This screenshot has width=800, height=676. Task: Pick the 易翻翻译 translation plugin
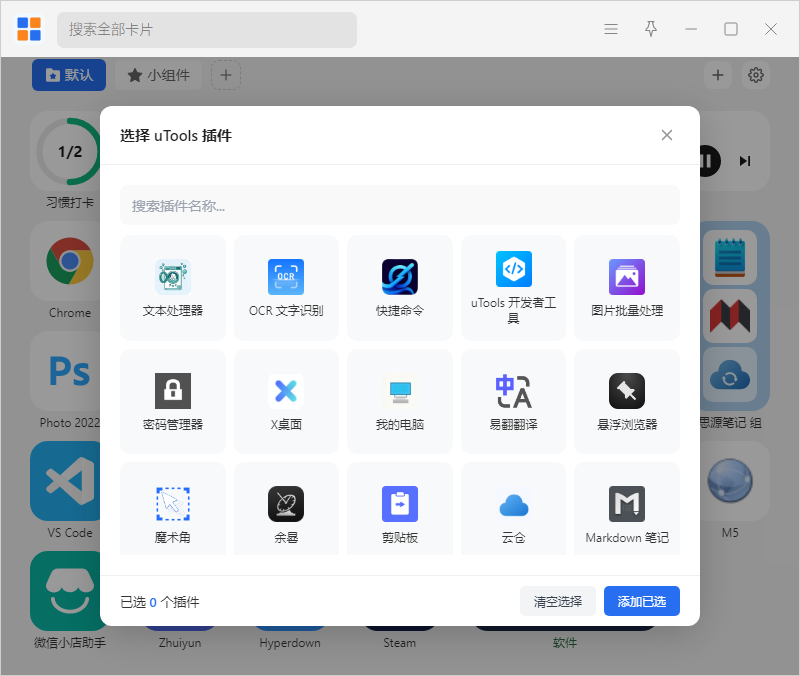coord(513,402)
